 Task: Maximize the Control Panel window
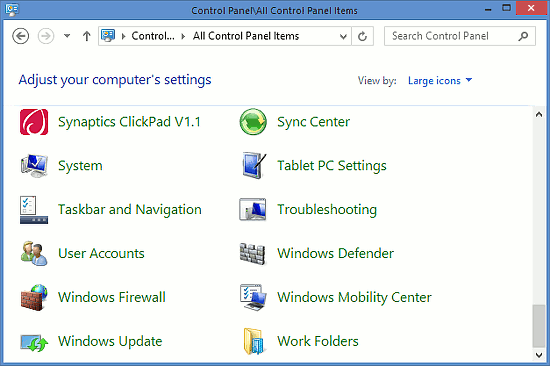[506, 8]
